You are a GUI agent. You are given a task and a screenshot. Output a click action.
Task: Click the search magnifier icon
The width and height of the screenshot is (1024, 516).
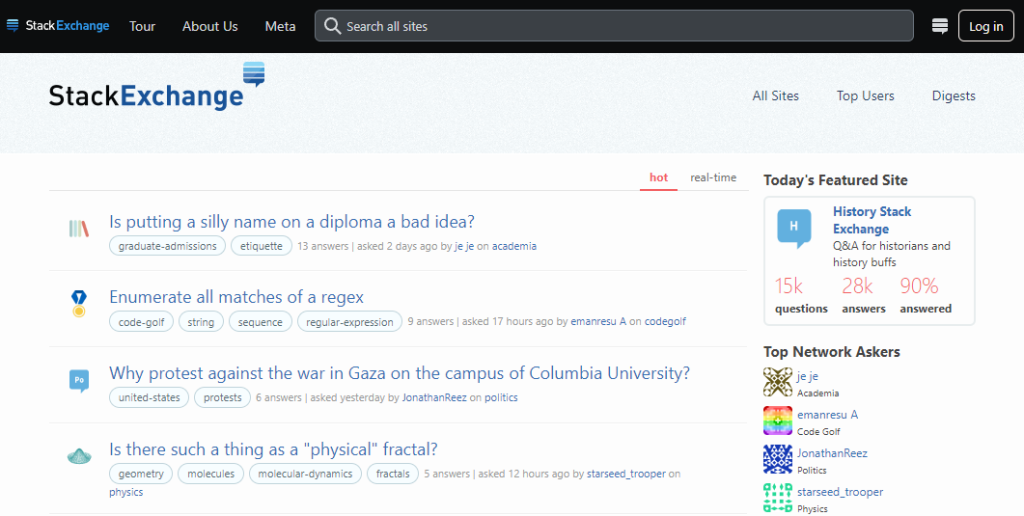[x=332, y=26]
